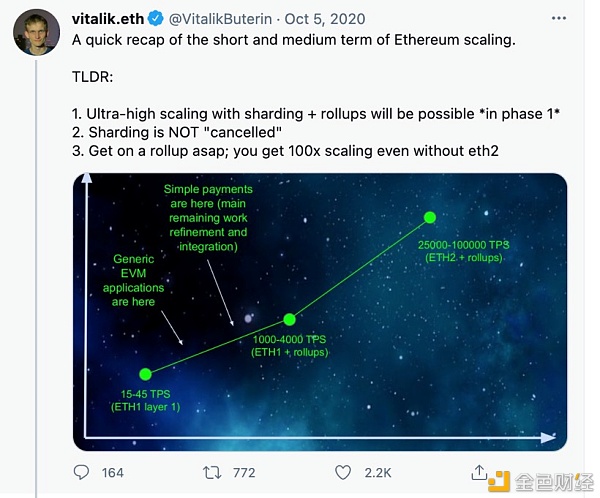Click the 772 retweets count
The image size is (600, 498).
pyautogui.click(x=245, y=472)
